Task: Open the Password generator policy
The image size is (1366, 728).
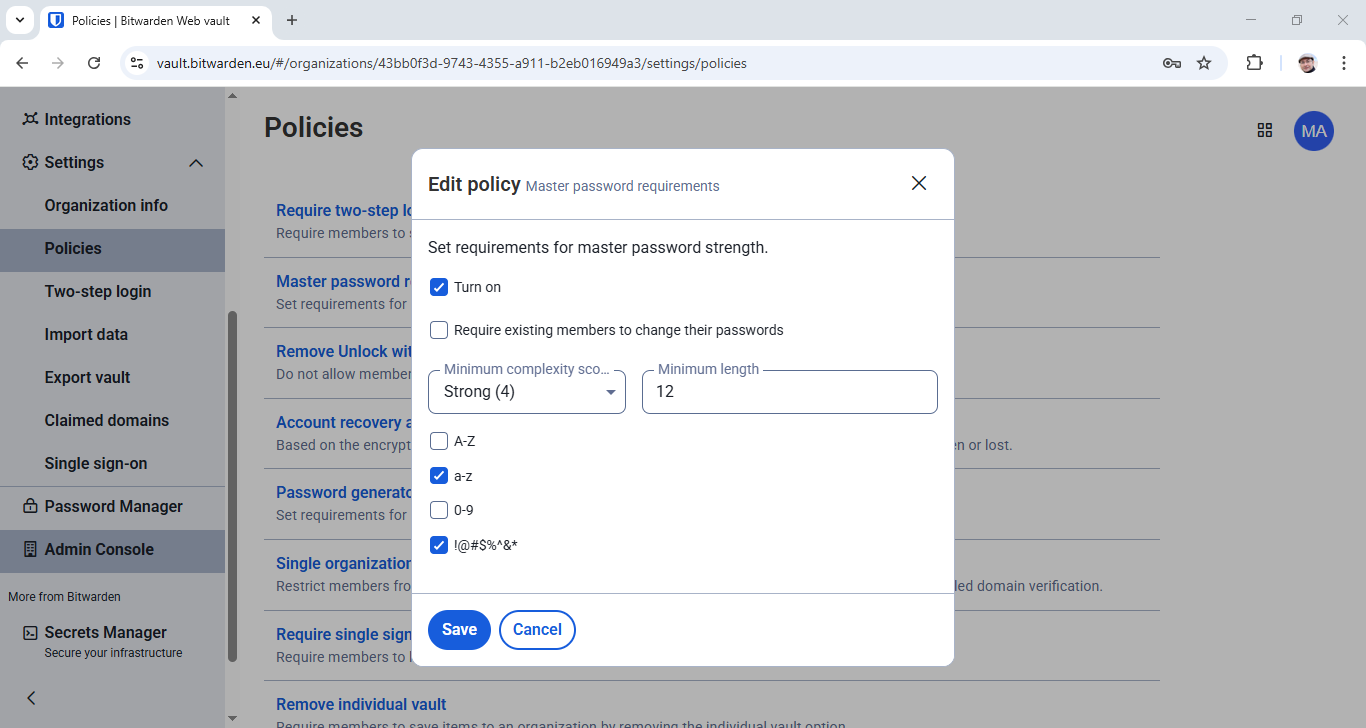Action: [x=344, y=492]
